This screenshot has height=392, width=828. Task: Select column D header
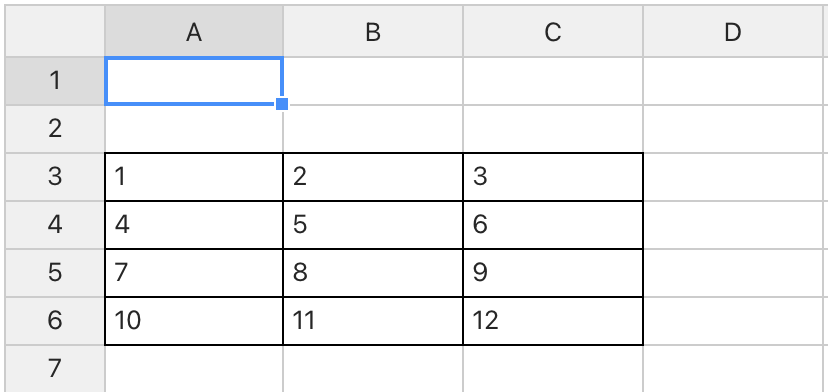tap(733, 31)
